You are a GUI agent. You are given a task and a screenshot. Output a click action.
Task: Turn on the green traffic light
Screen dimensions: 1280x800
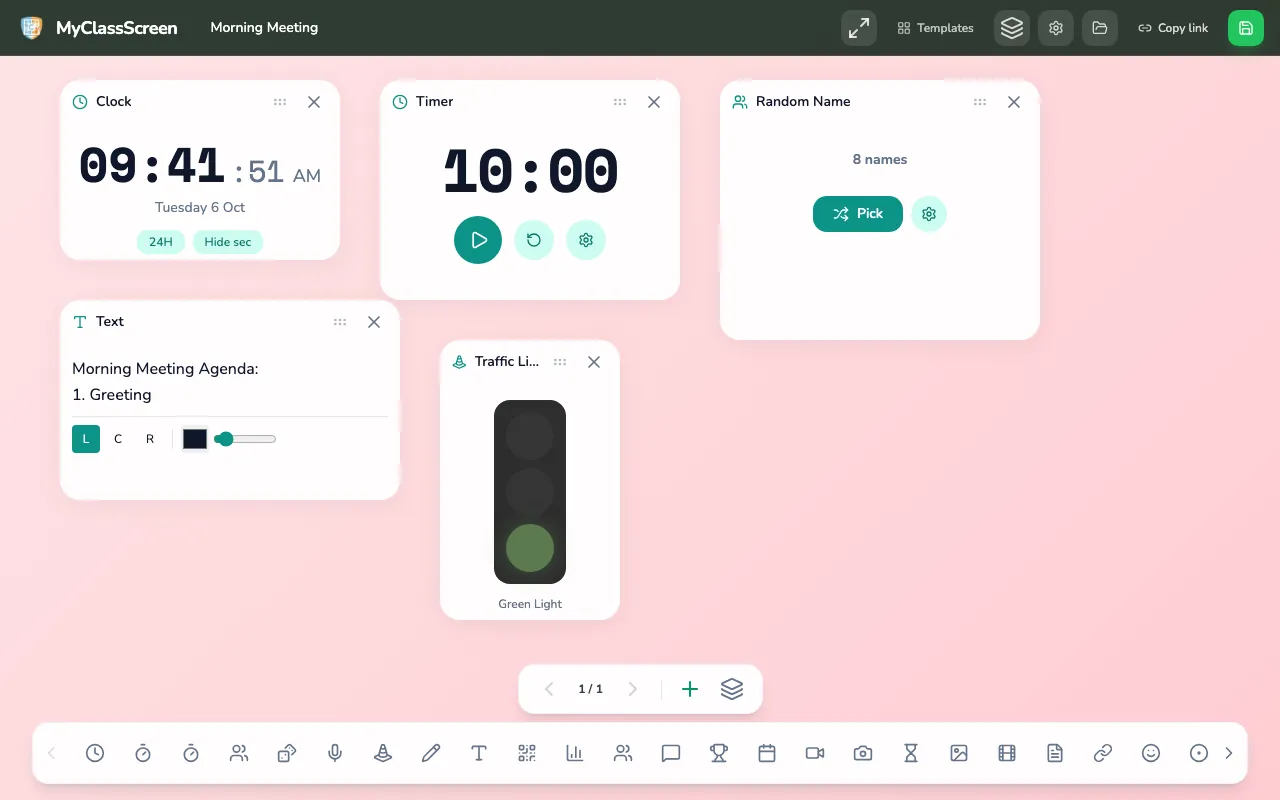[530, 548]
